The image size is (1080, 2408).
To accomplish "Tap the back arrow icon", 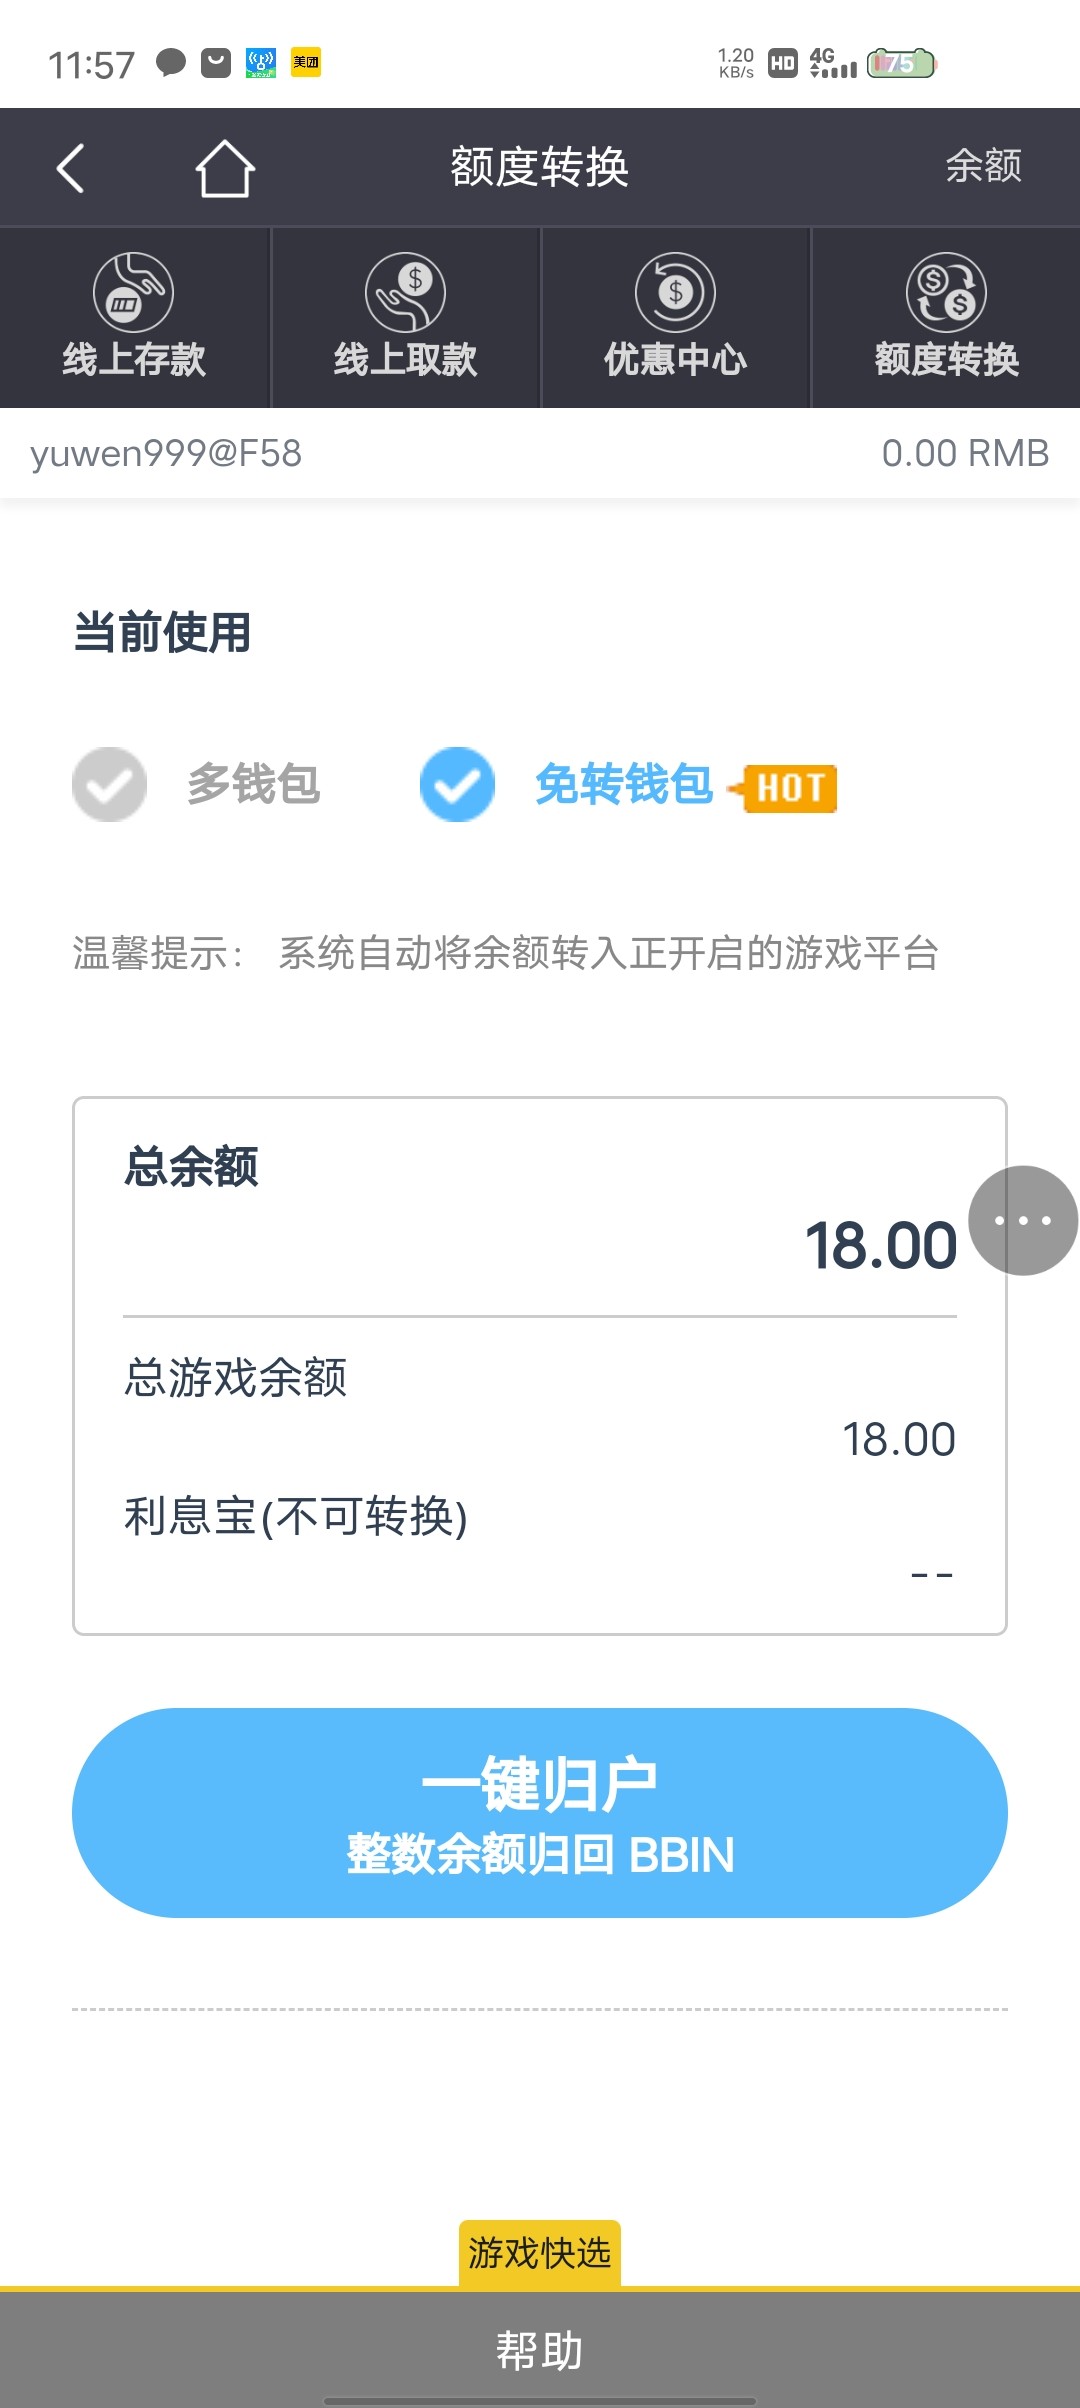I will point(70,168).
